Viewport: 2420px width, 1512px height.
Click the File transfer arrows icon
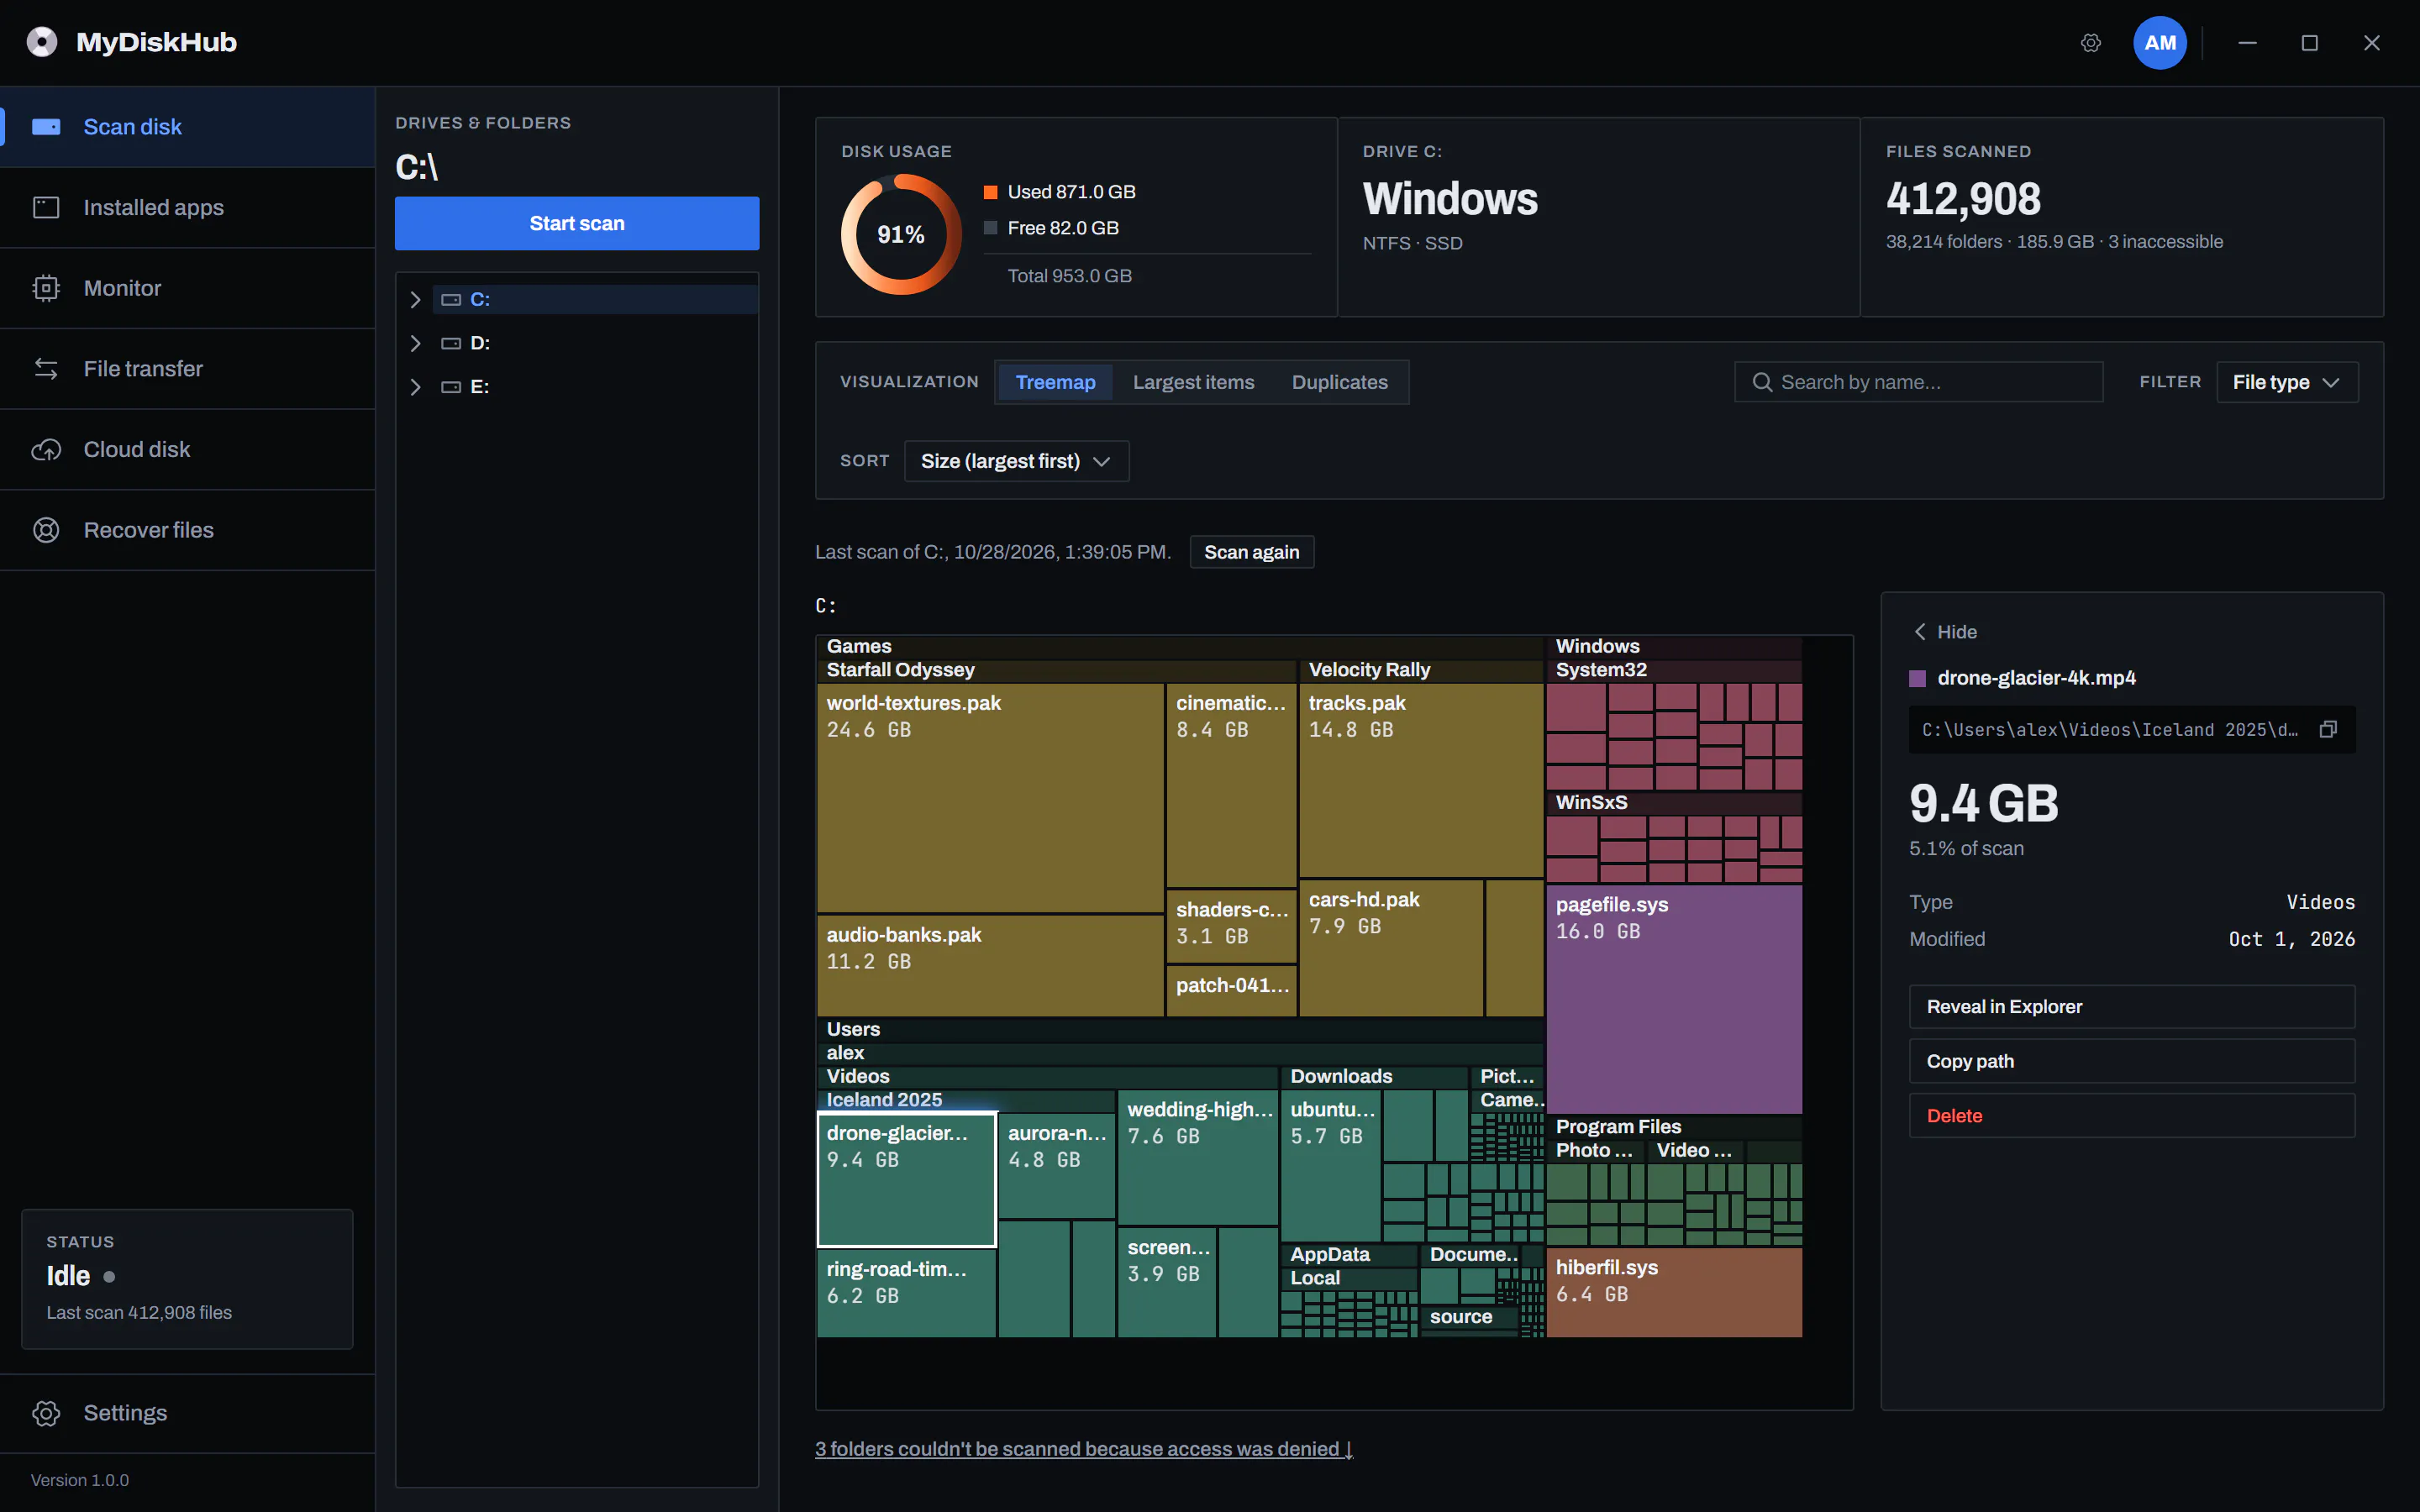click(46, 369)
